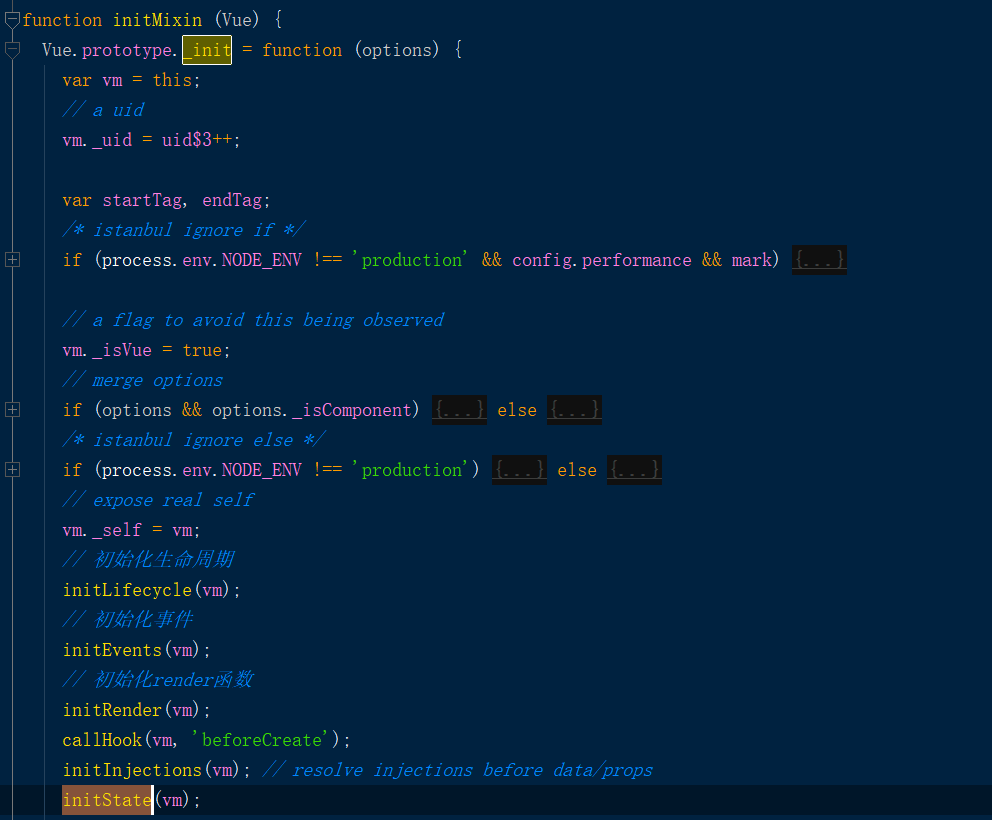The height and width of the screenshot is (820, 992).
Task: Open collapsed else block on _isComponent line
Action: tap(574, 410)
